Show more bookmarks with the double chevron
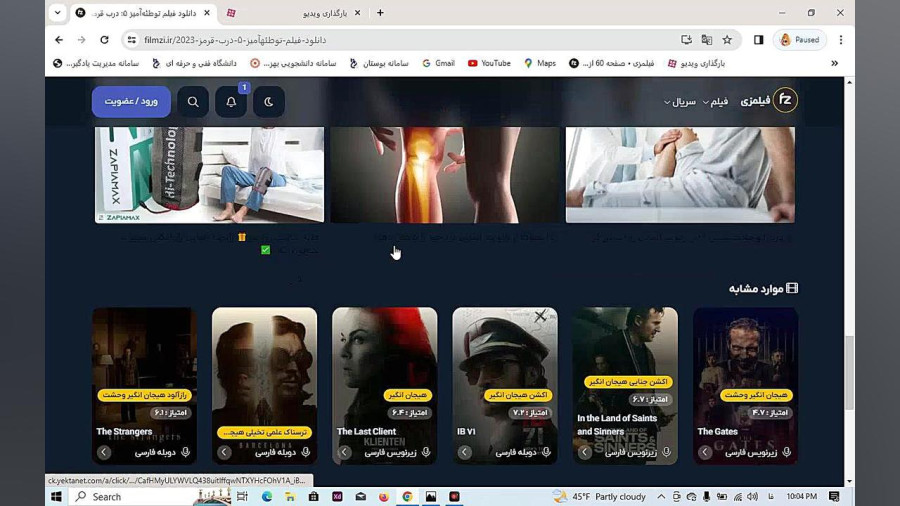900x506 pixels. (x=835, y=63)
